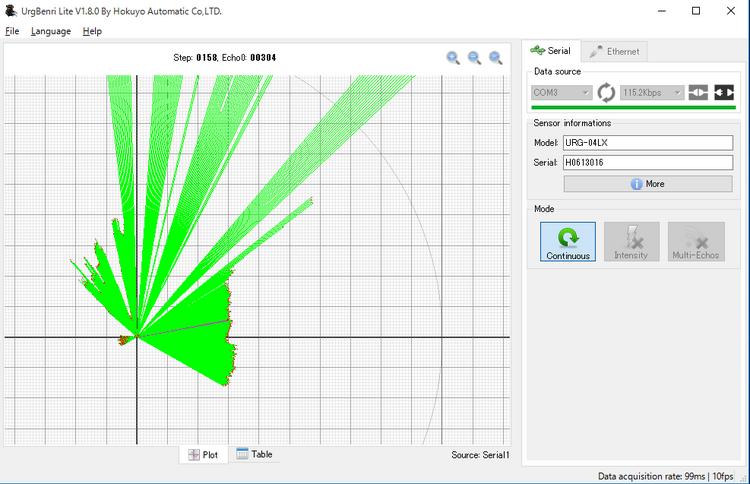Click the Serial number field
750x484 pixels.
647,162
